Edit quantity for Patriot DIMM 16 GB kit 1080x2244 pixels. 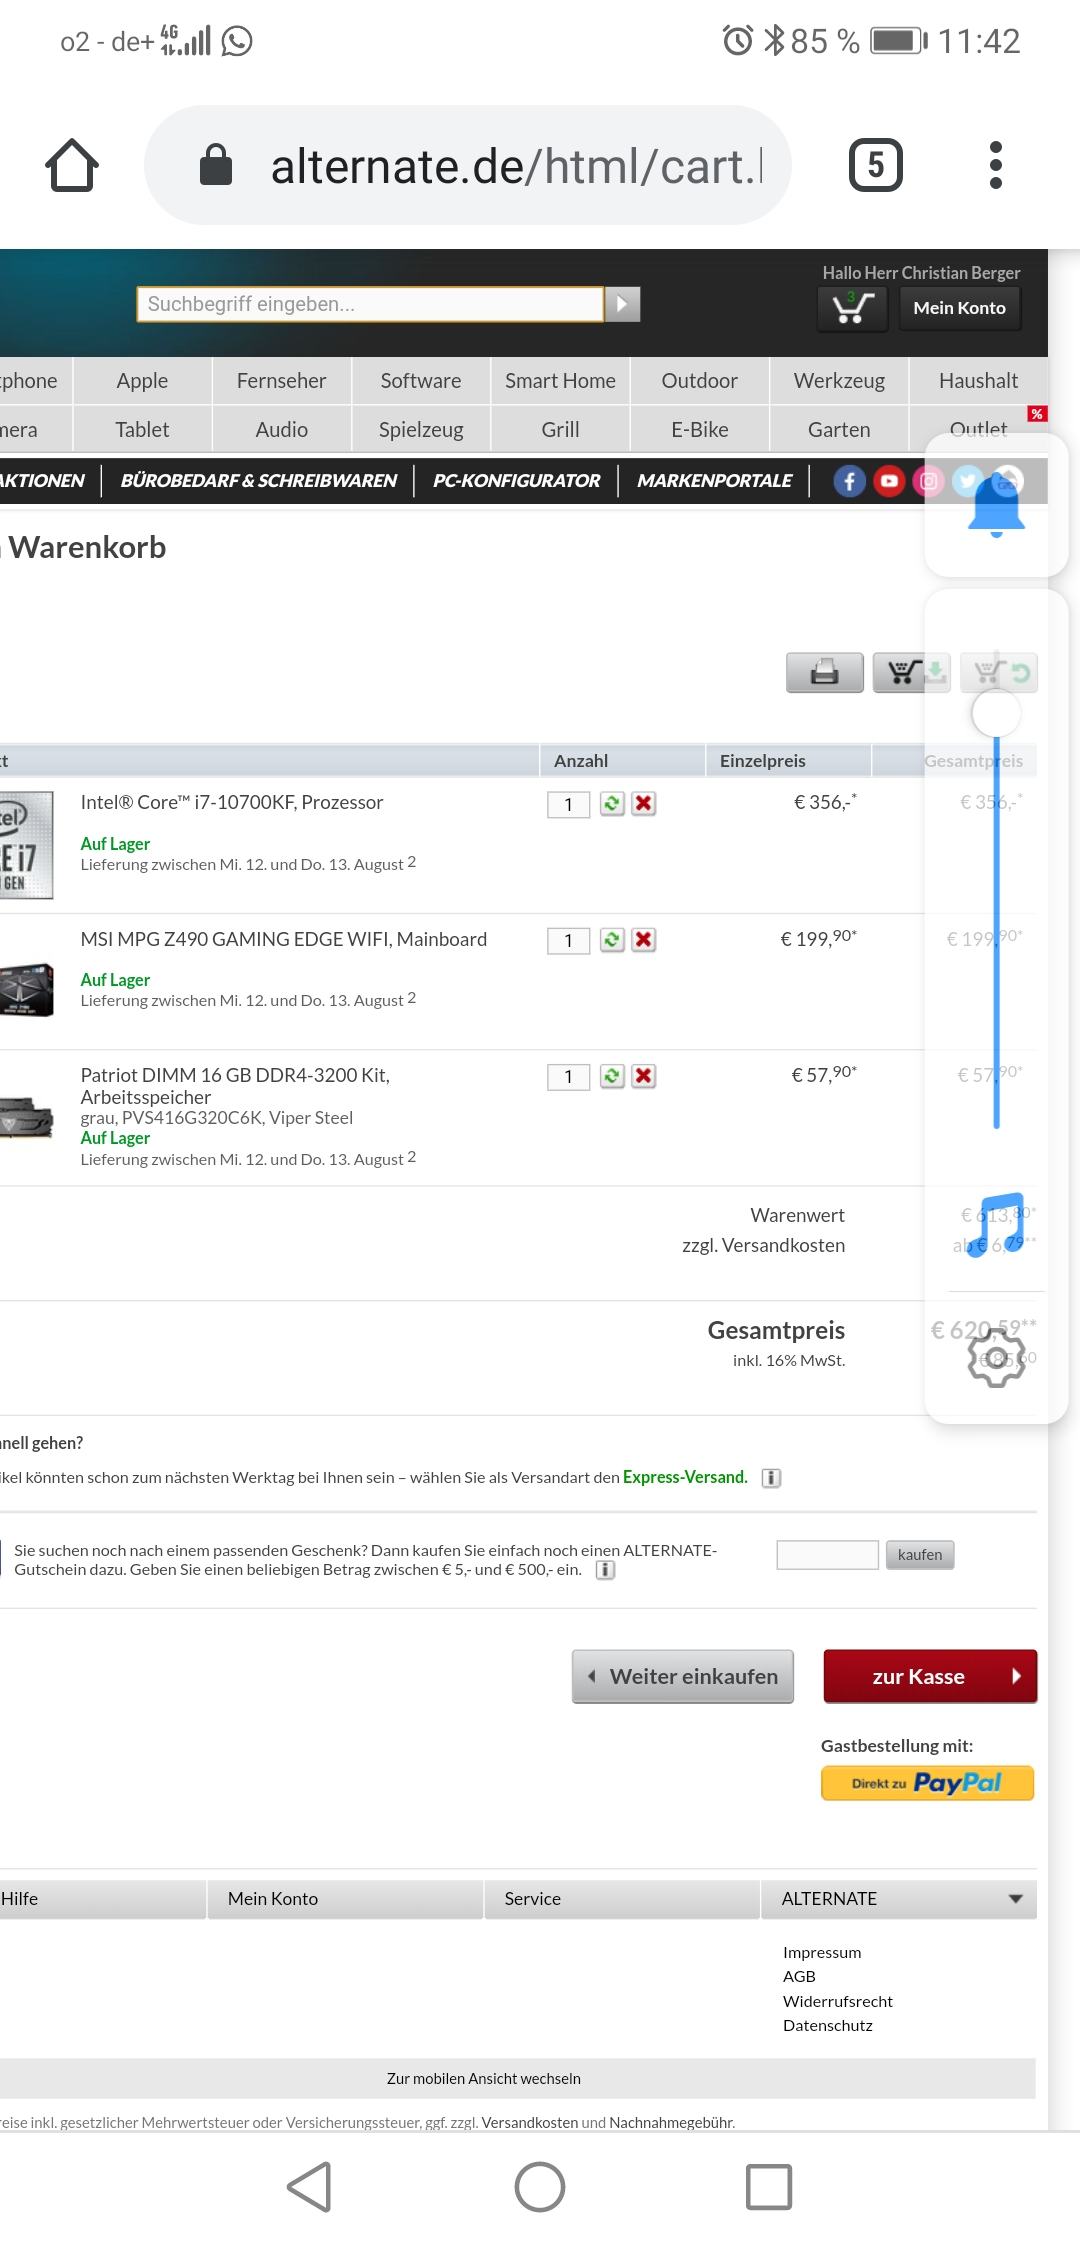click(x=568, y=1077)
